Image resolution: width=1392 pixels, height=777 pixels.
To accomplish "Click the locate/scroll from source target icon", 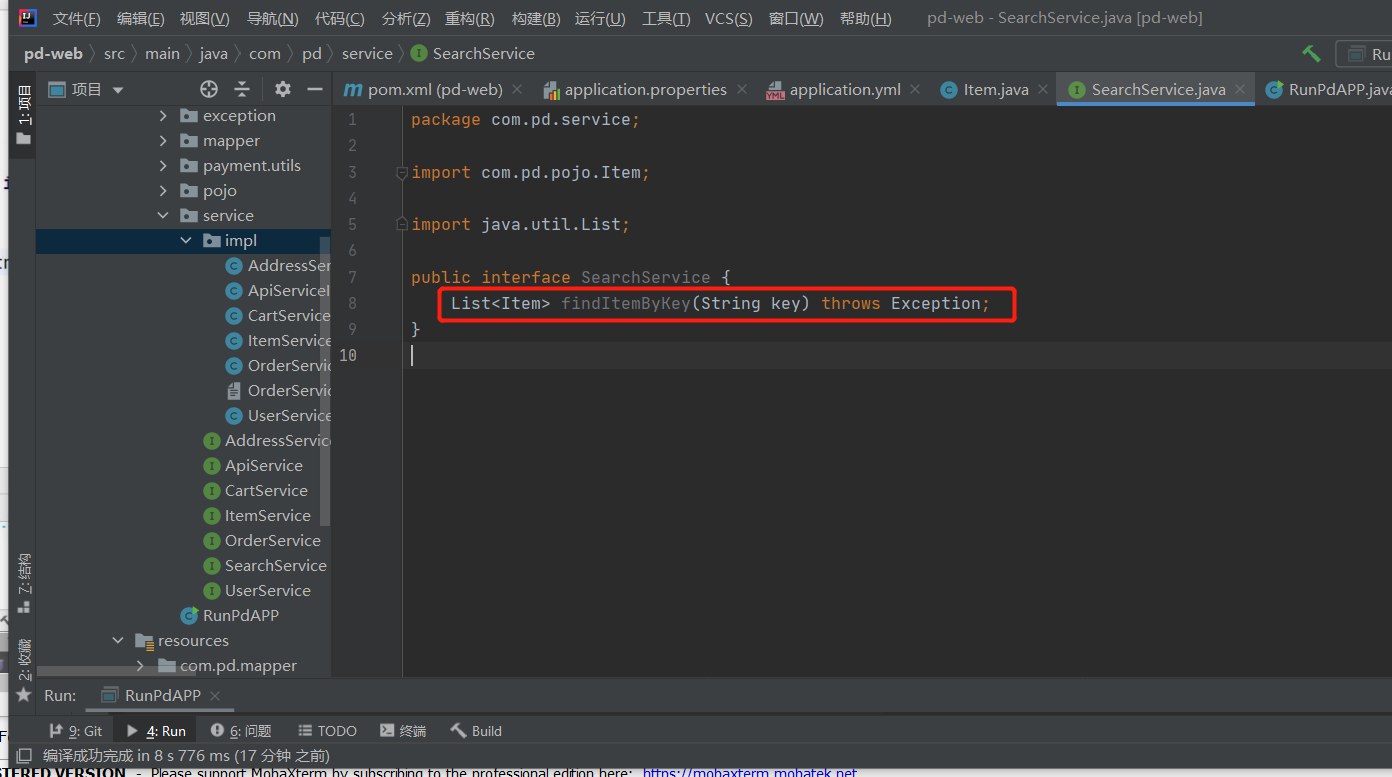I will (x=209, y=89).
